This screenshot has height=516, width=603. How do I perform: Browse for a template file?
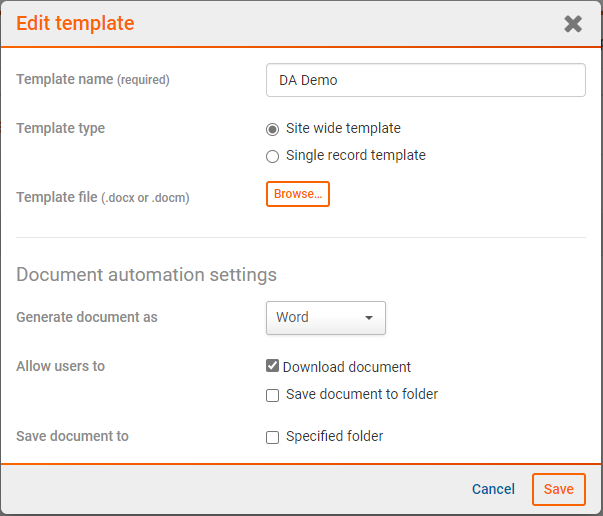pyautogui.click(x=297, y=194)
